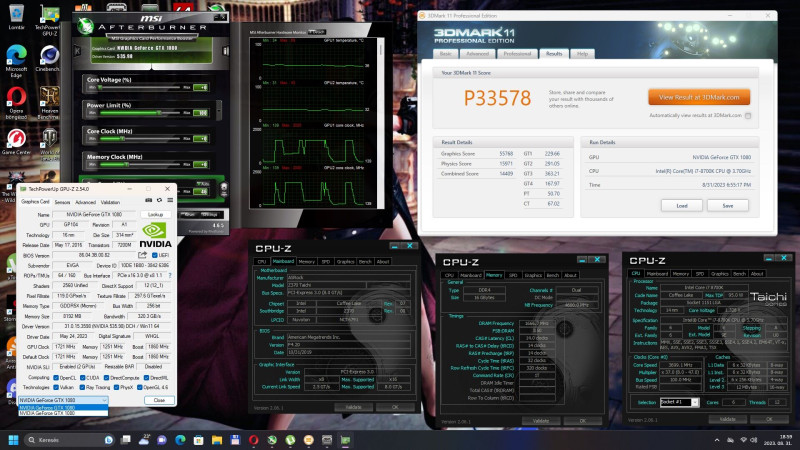800x450 pixels.
Task: Toggle Ray Tracing checkbox
Action: point(82,387)
